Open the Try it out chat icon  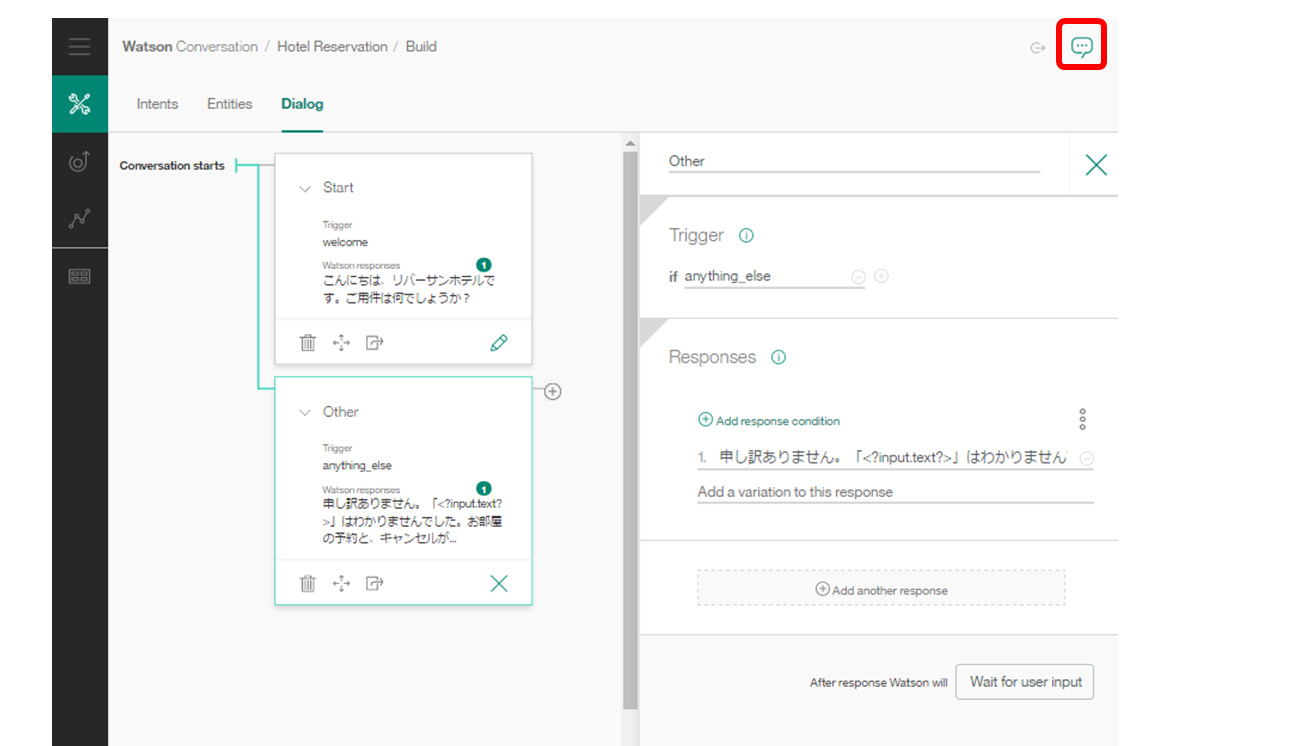[1081, 46]
